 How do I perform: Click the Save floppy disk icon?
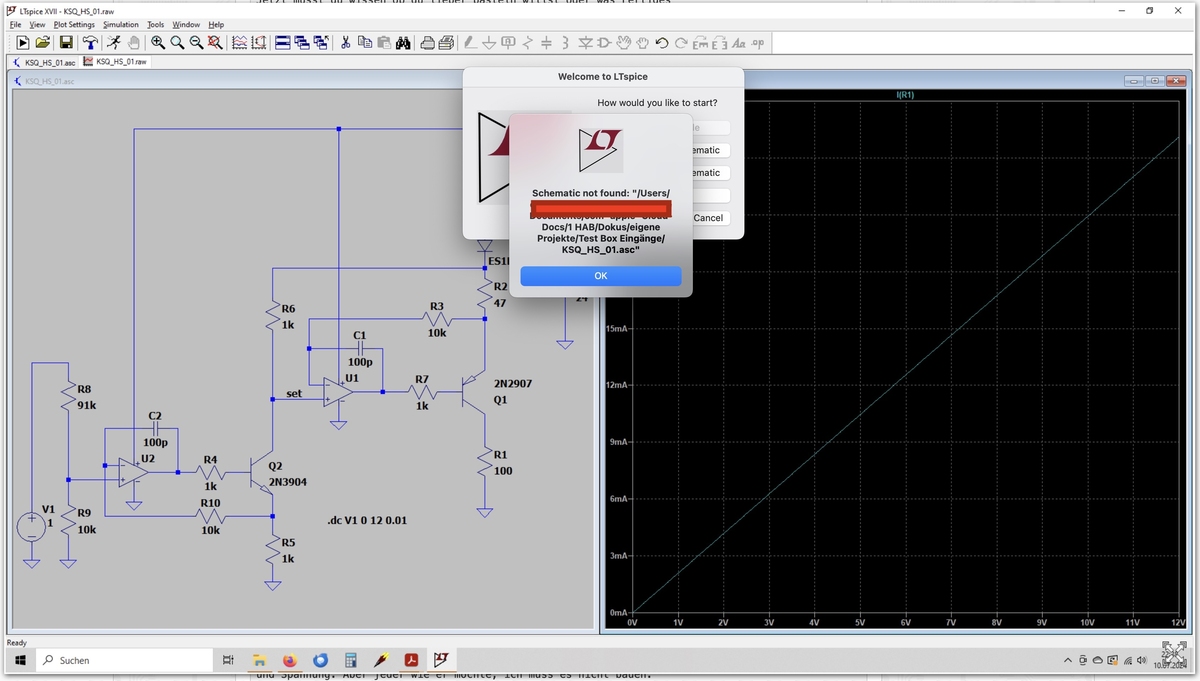coord(66,43)
